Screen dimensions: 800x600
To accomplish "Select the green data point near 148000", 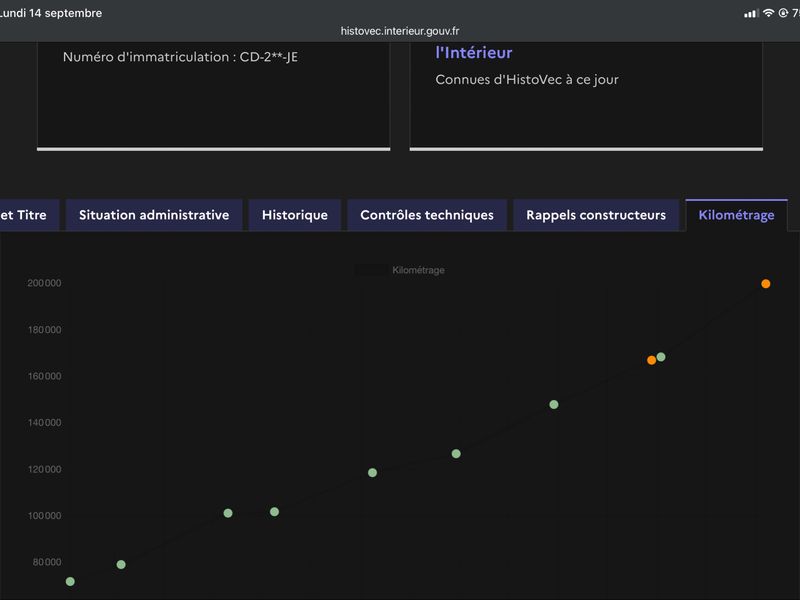I will coord(554,405).
